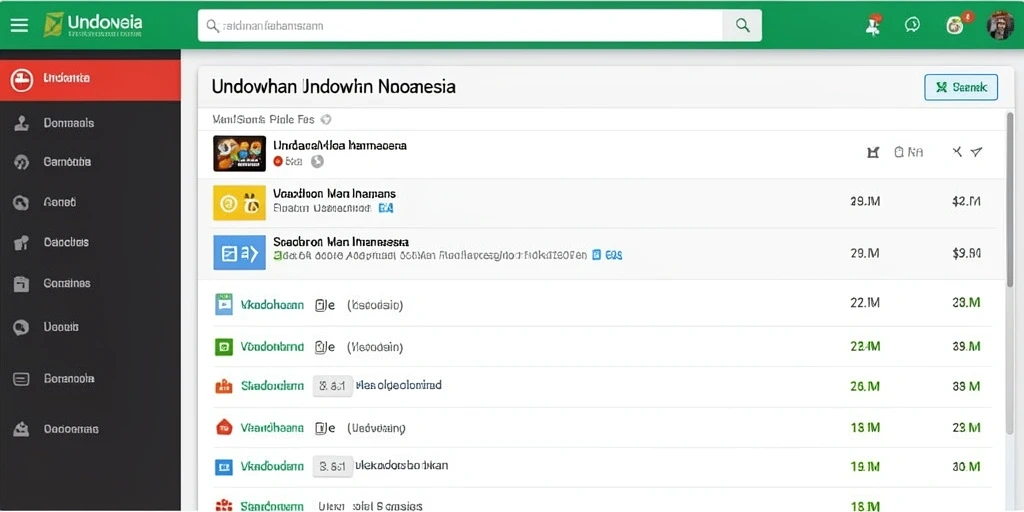Select the Soaobron Man Inanesia row title

[341, 242]
